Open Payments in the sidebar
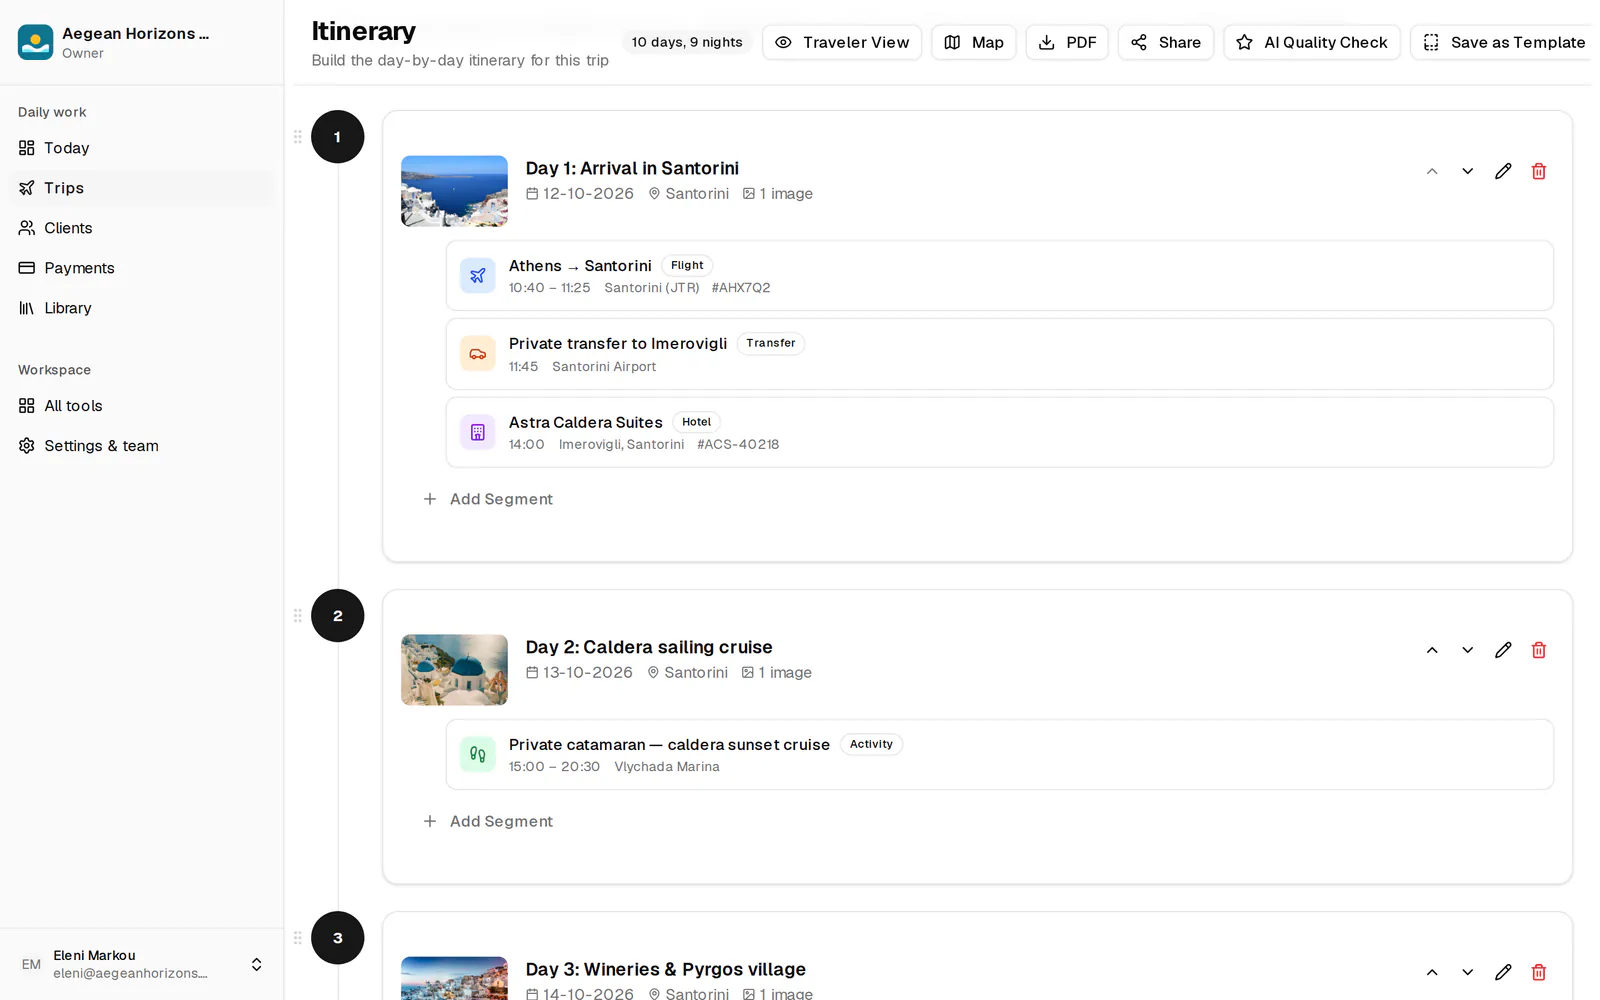The height and width of the screenshot is (1000, 1600). [x=142, y=268]
